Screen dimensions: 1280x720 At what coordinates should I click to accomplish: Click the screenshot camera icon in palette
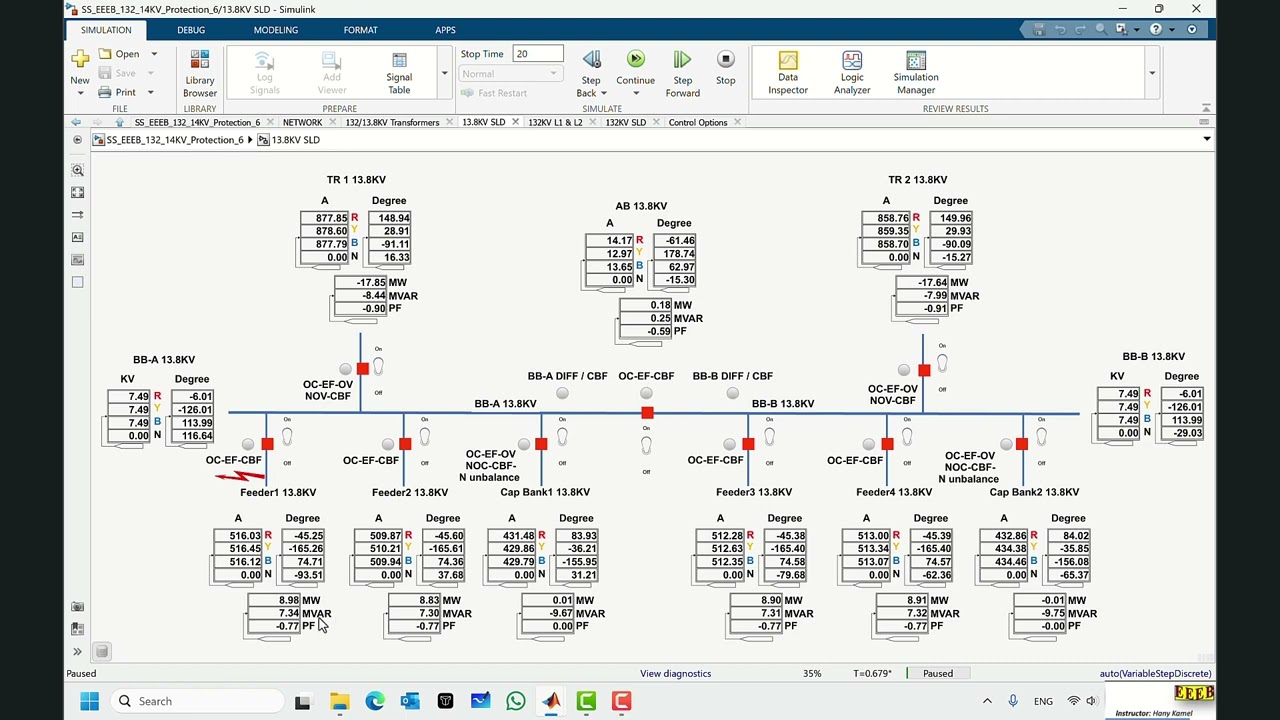point(77,607)
